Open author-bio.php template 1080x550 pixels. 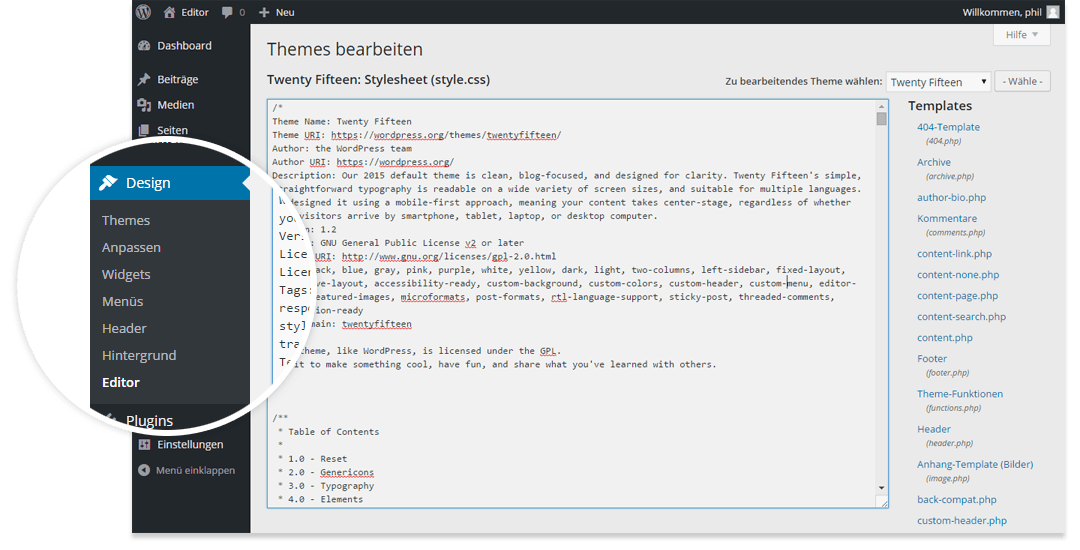coord(951,197)
